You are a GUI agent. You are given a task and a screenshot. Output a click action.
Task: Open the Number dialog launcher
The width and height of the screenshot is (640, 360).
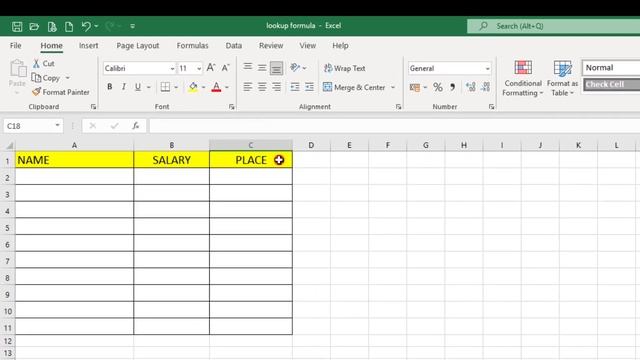491,107
